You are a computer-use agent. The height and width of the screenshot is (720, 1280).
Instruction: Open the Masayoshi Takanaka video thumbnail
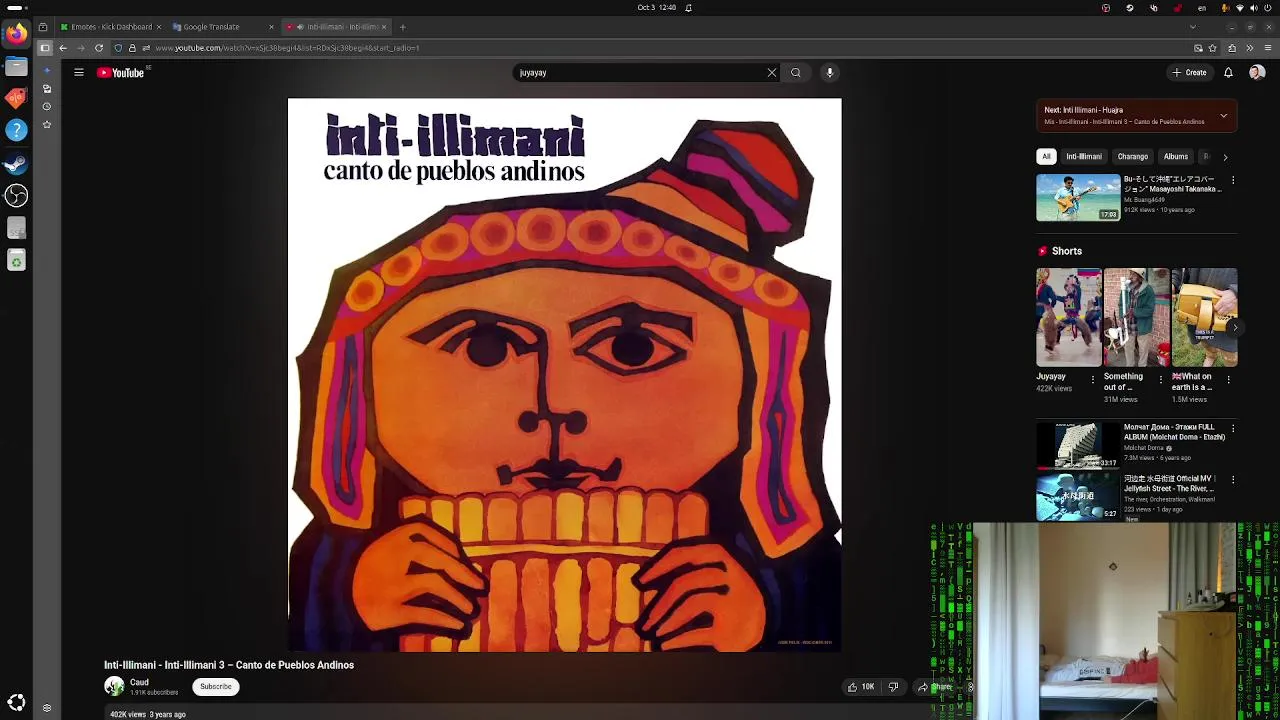tap(1078, 197)
